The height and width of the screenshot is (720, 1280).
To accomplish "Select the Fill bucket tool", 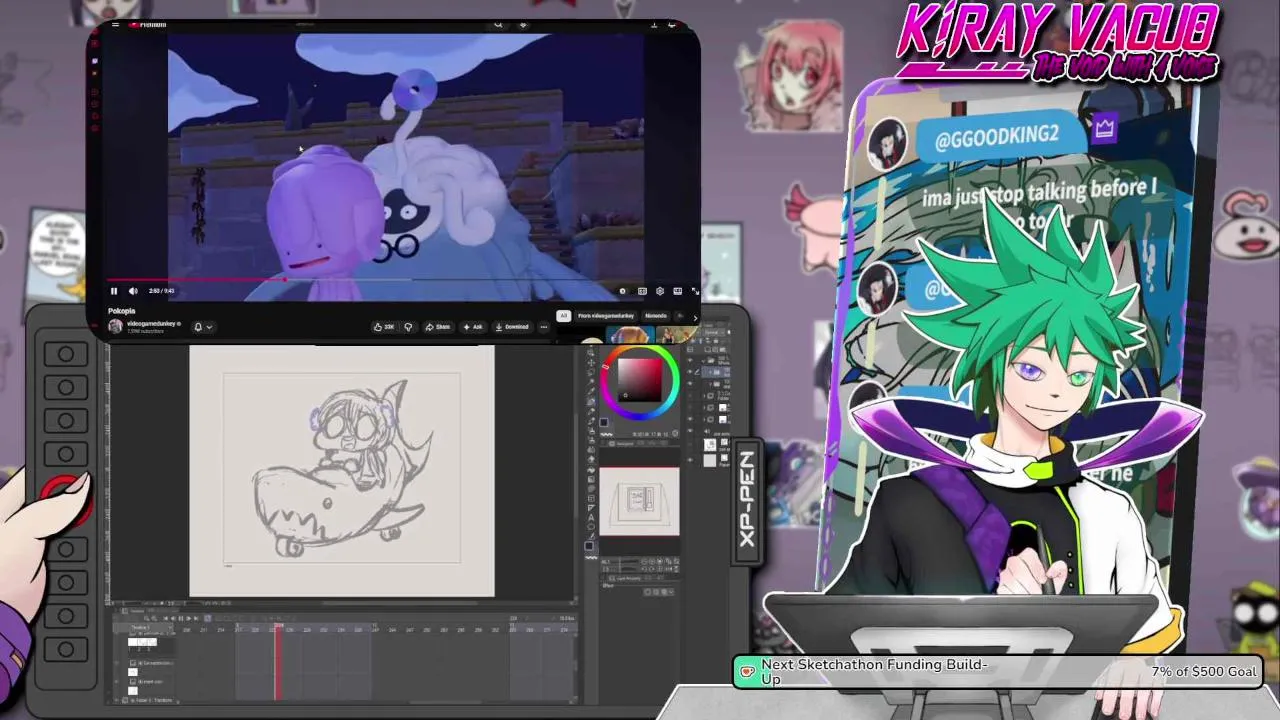I will [591, 470].
